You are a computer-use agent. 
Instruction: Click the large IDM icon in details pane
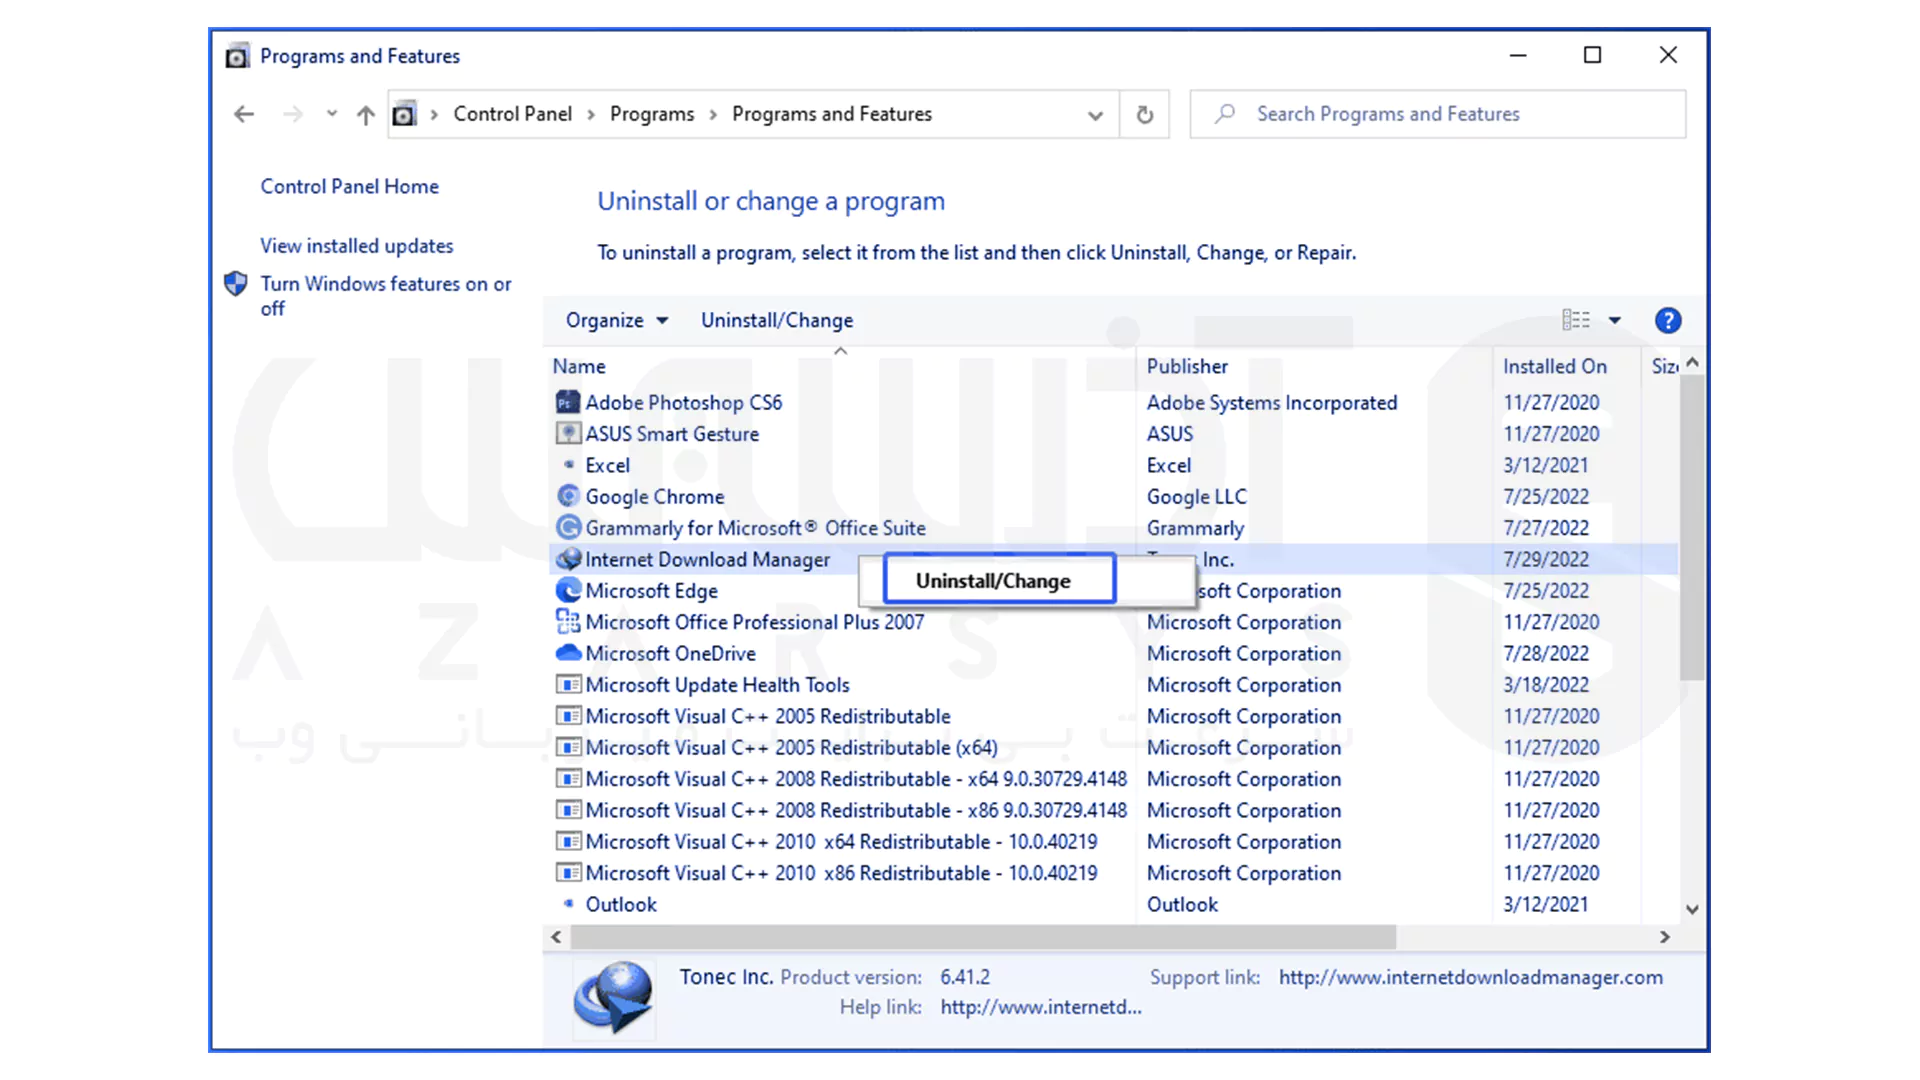point(613,997)
